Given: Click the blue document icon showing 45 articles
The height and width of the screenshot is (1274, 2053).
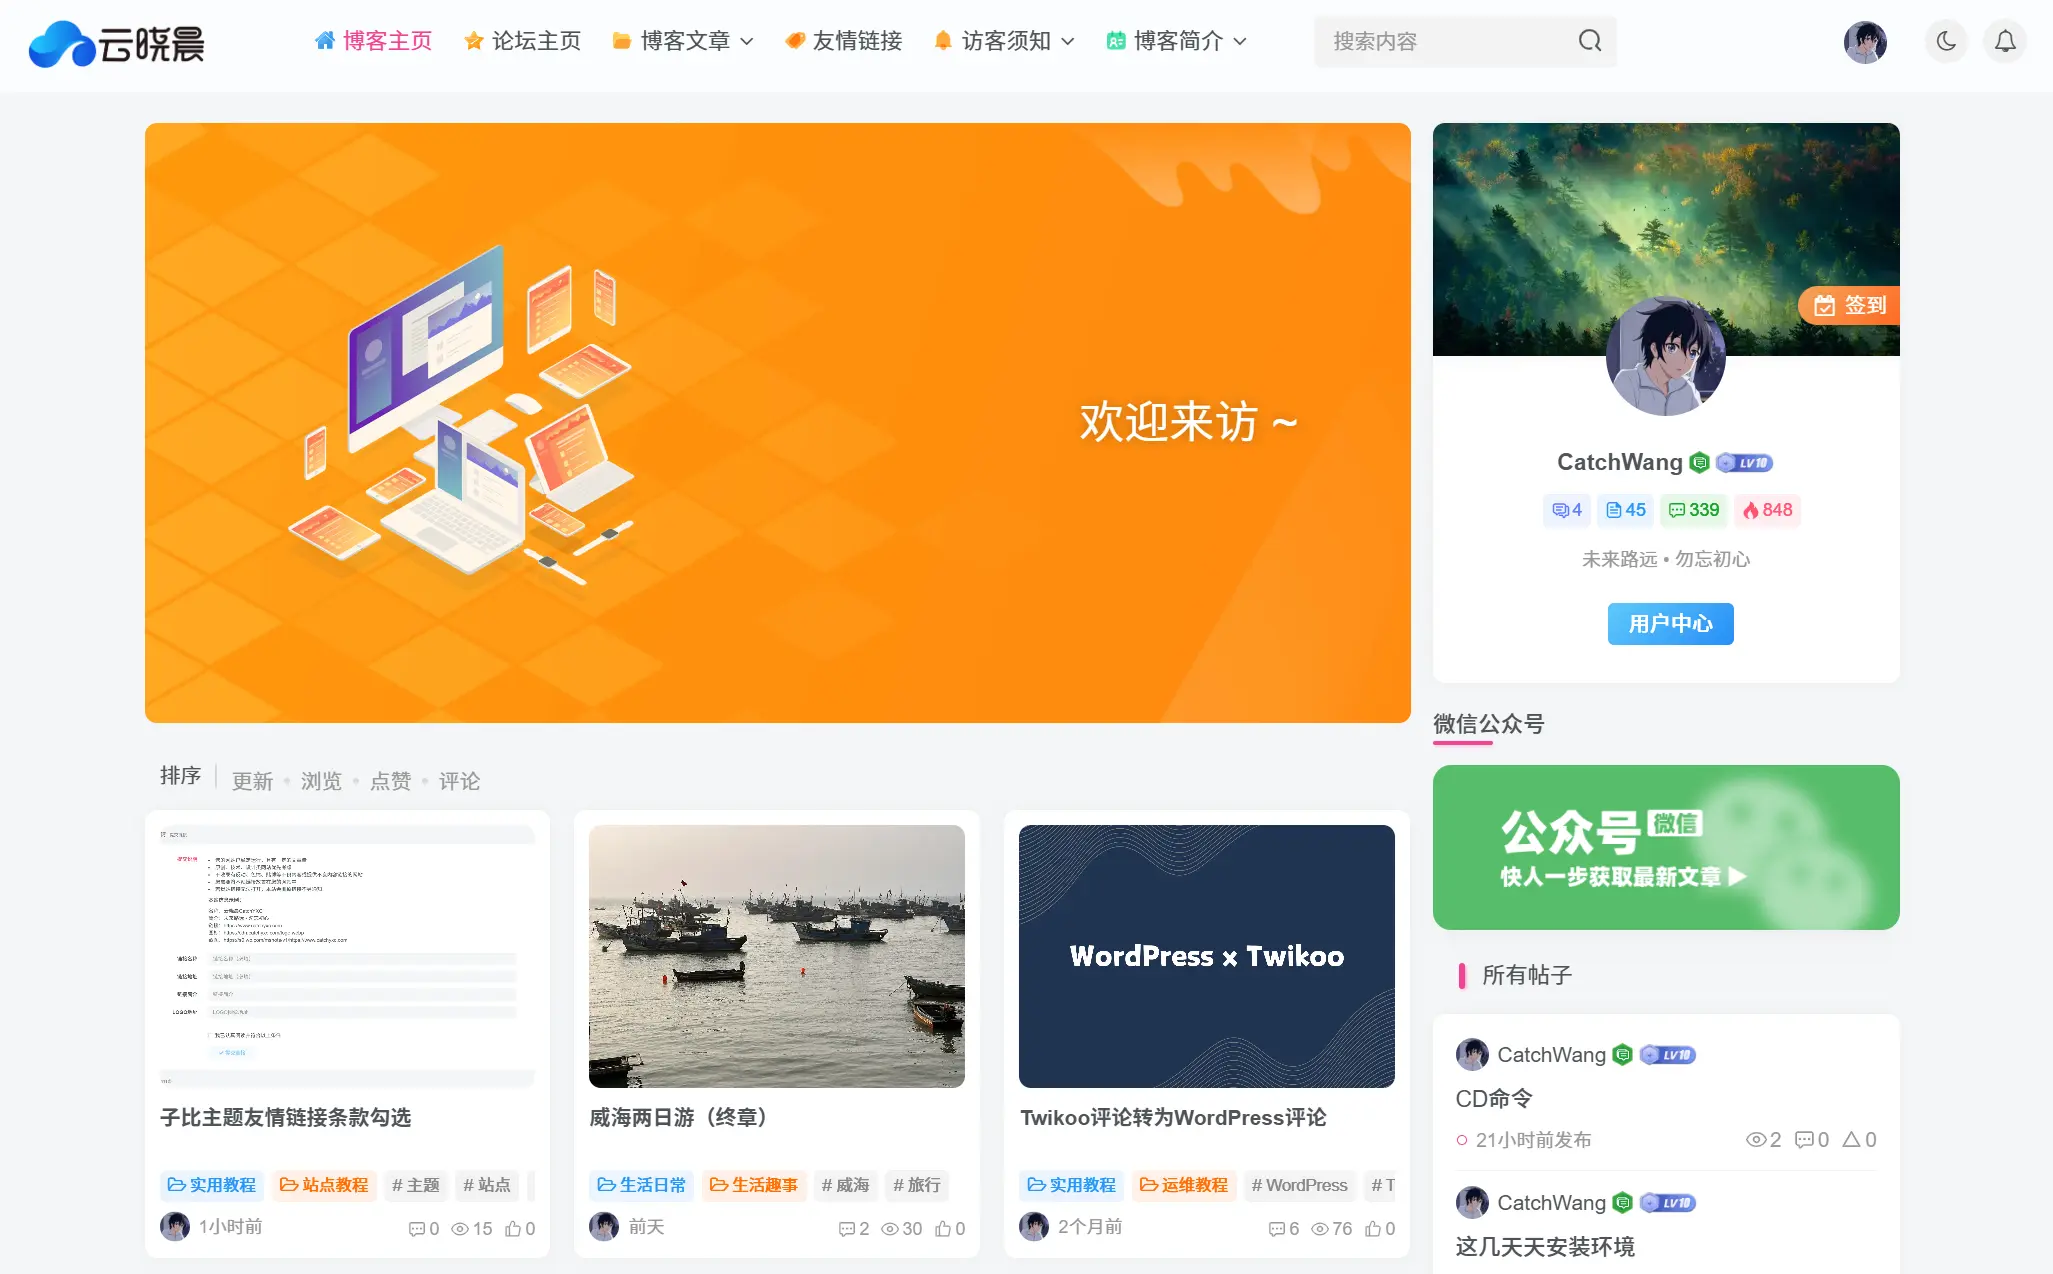Looking at the screenshot, I should click(1625, 510).
